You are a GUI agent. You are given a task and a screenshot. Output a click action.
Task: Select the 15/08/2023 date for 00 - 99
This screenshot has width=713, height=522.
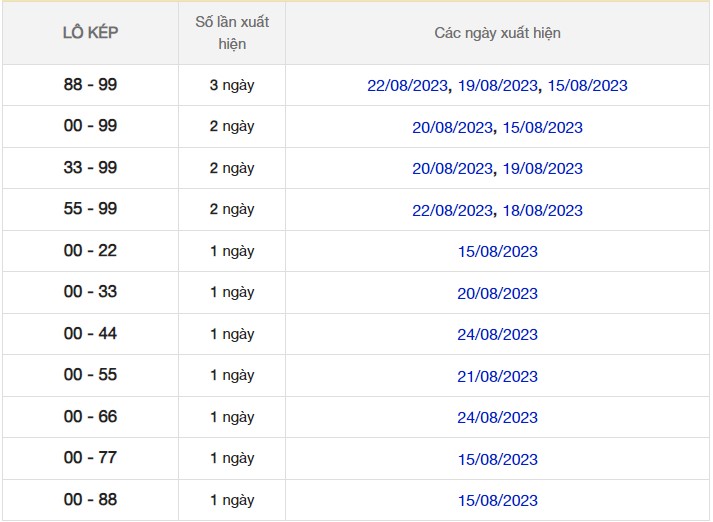543,128
